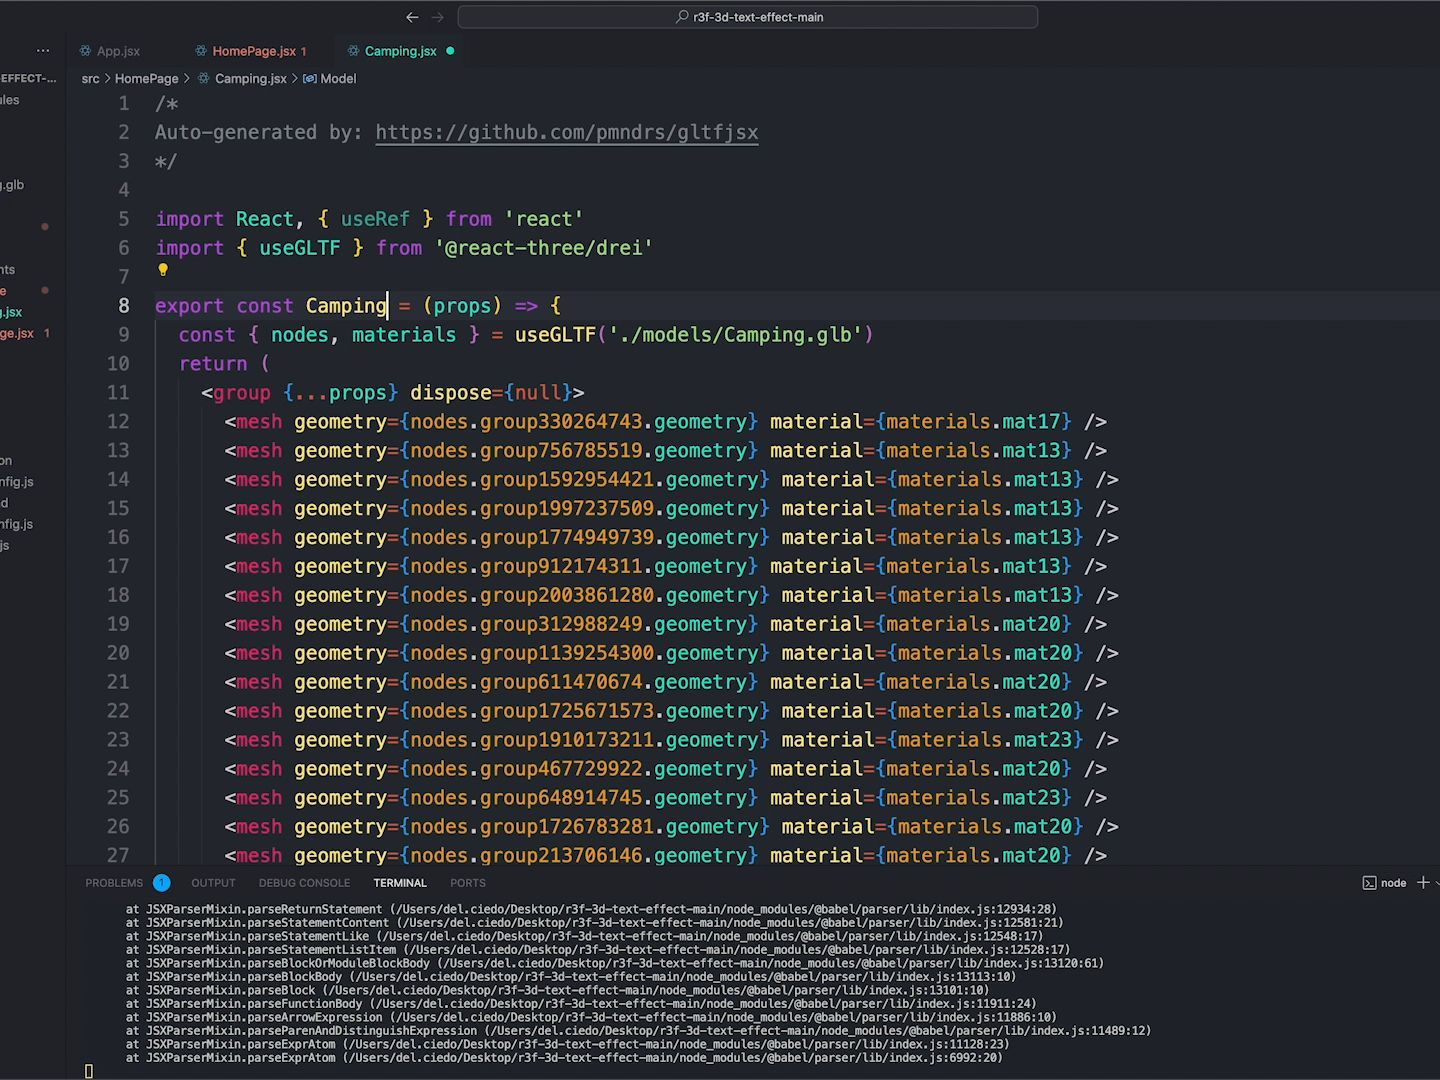The height and width of the screenshot is (1080, 1440).
Task: Click group1592954421 on line 14
Action: (x=567, y=480)
